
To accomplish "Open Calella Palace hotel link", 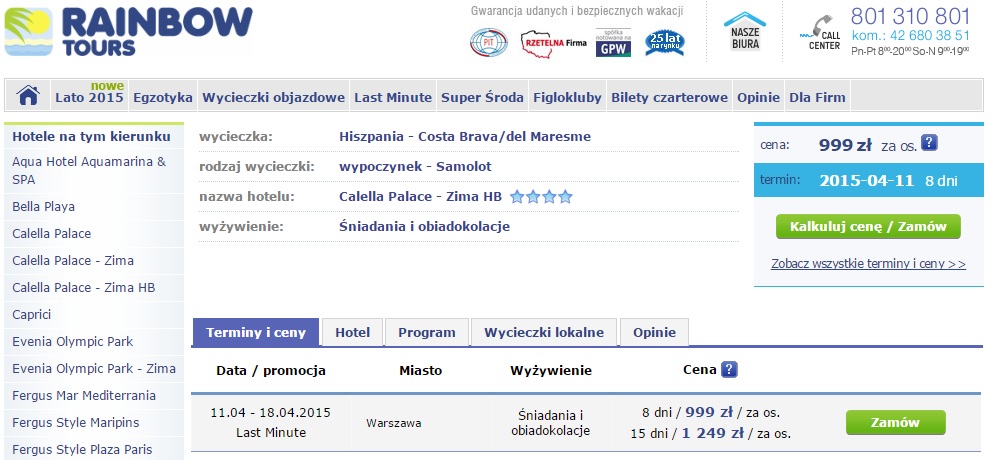I will [x=52, y=234].
